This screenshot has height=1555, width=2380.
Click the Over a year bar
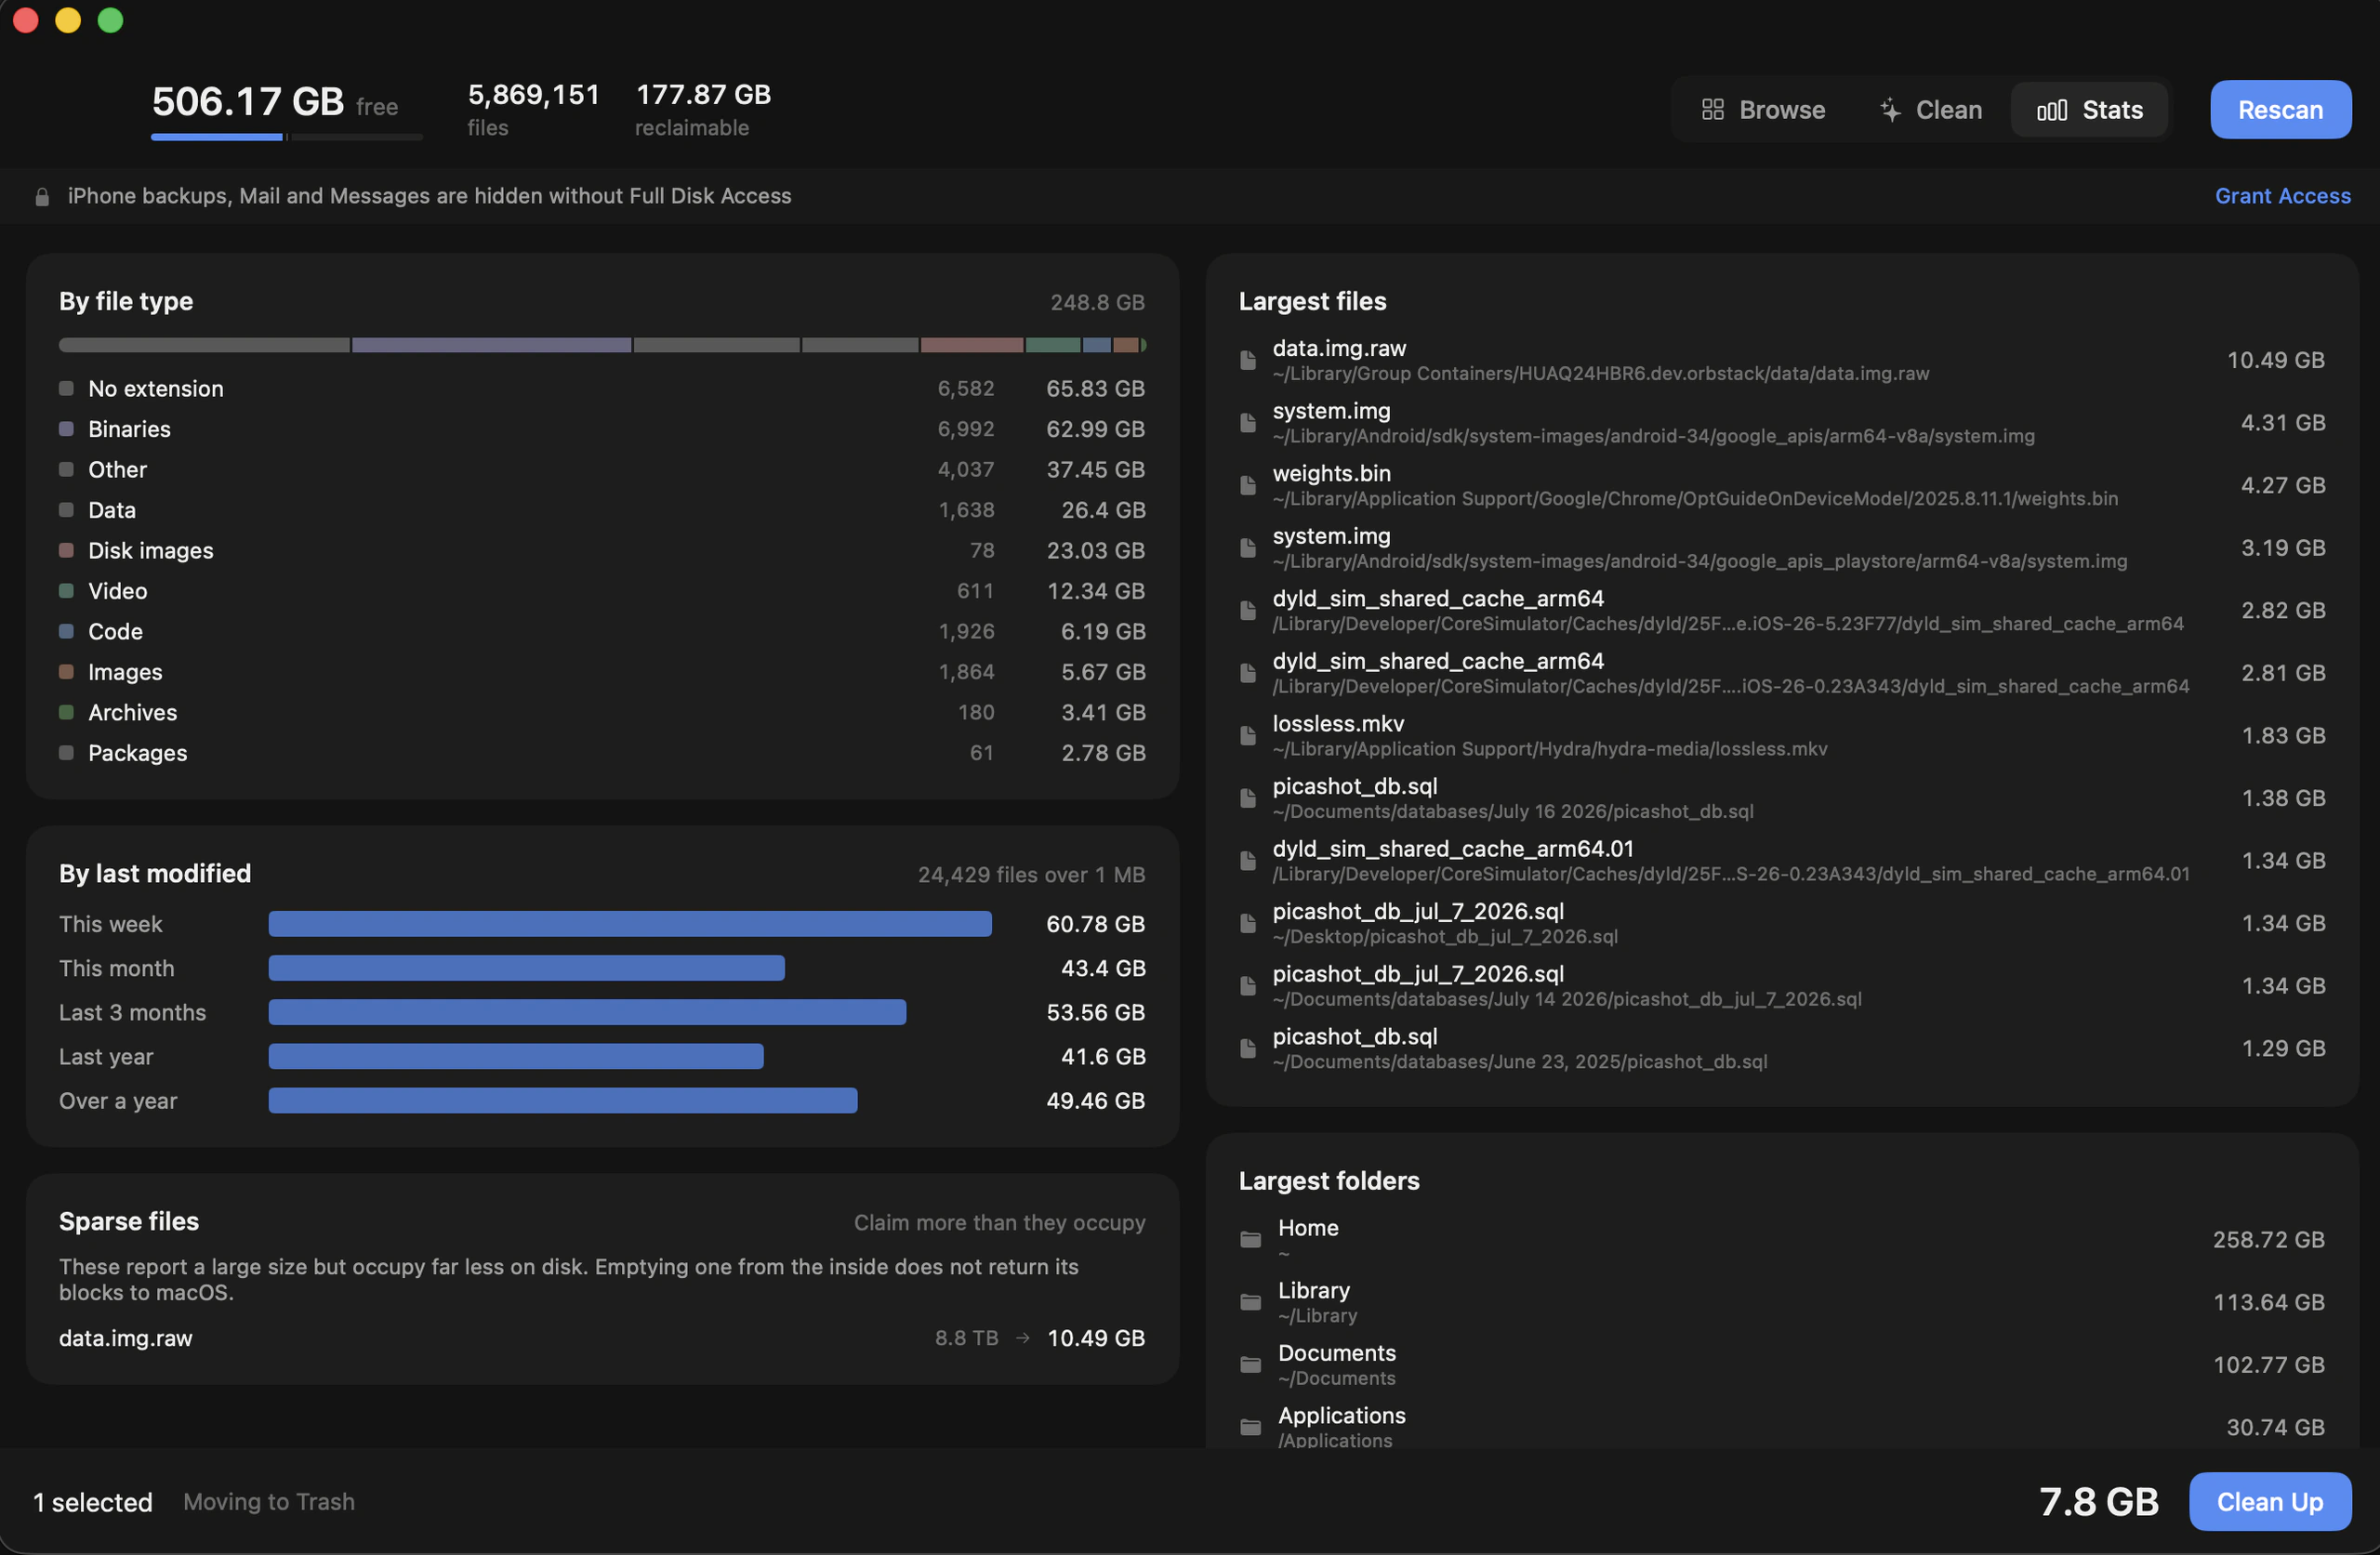point(563,1101)
